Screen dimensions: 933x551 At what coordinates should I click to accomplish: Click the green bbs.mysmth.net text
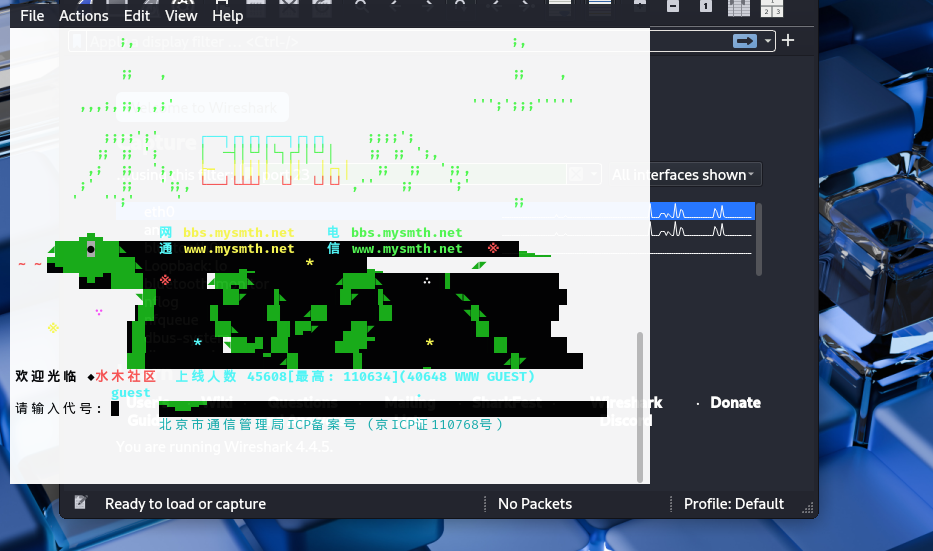(406, 233)
